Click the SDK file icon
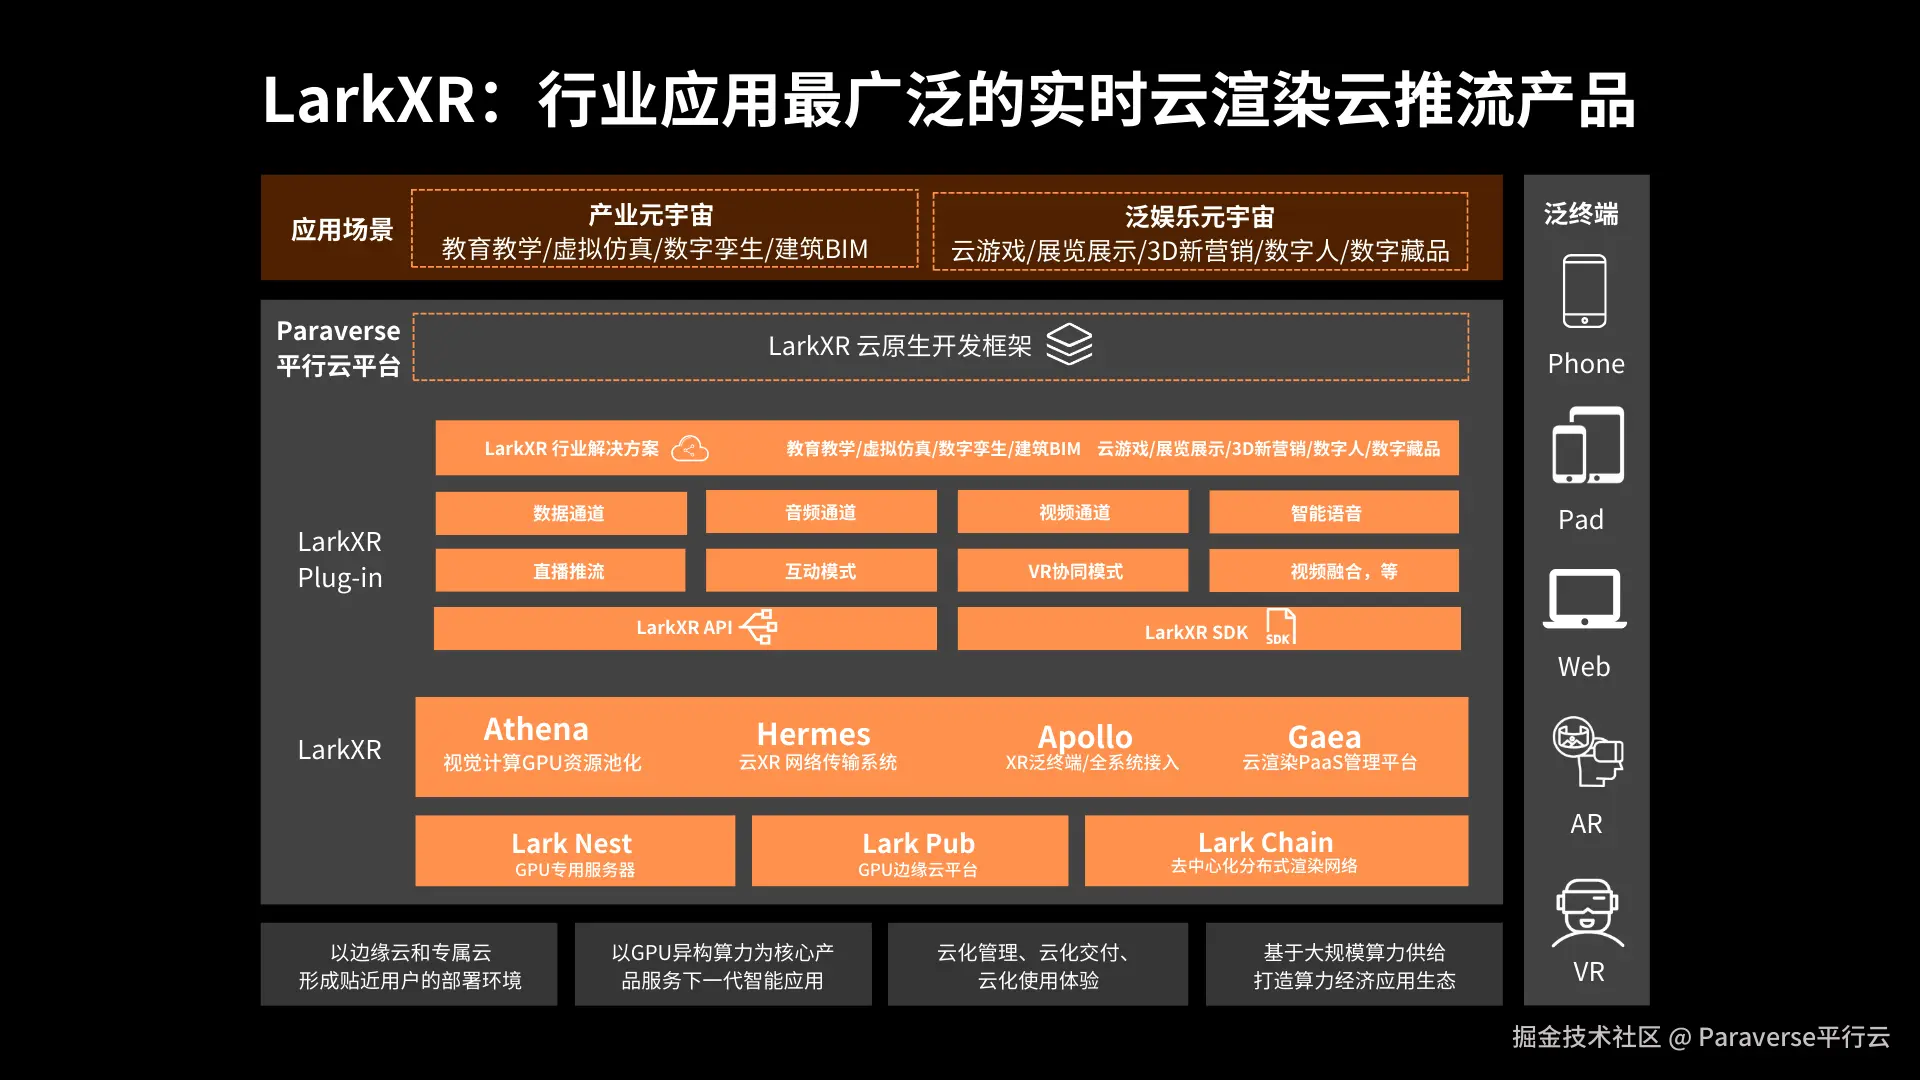The height and width of the screenshot is (1080, 1920). [x=1280, y=628]
